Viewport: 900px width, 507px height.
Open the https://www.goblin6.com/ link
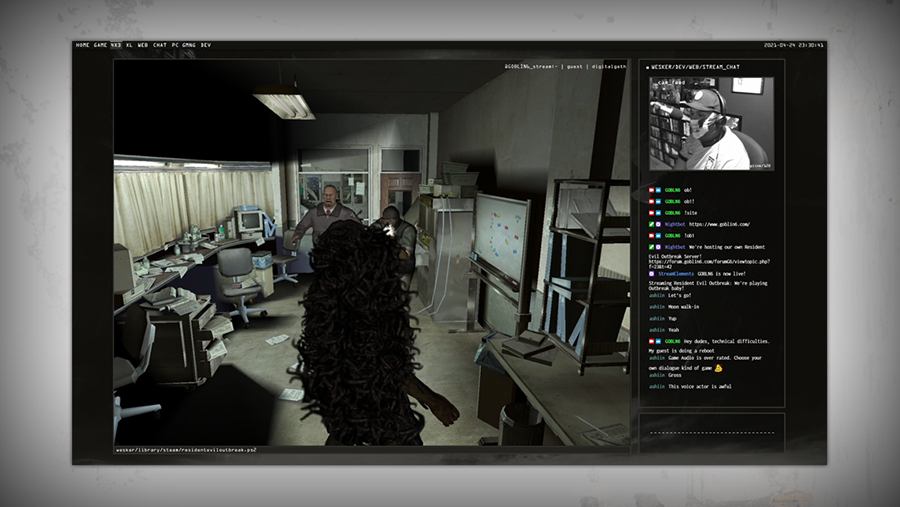pyautogui.click(x=719, y=225)
